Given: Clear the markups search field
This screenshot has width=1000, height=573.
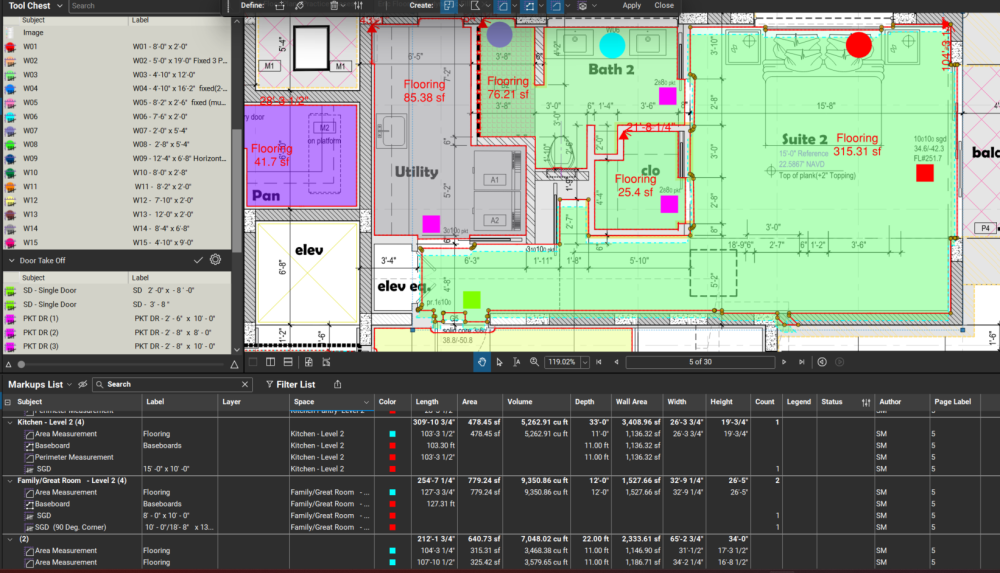Looking at the screenshot, I should 245,384.
